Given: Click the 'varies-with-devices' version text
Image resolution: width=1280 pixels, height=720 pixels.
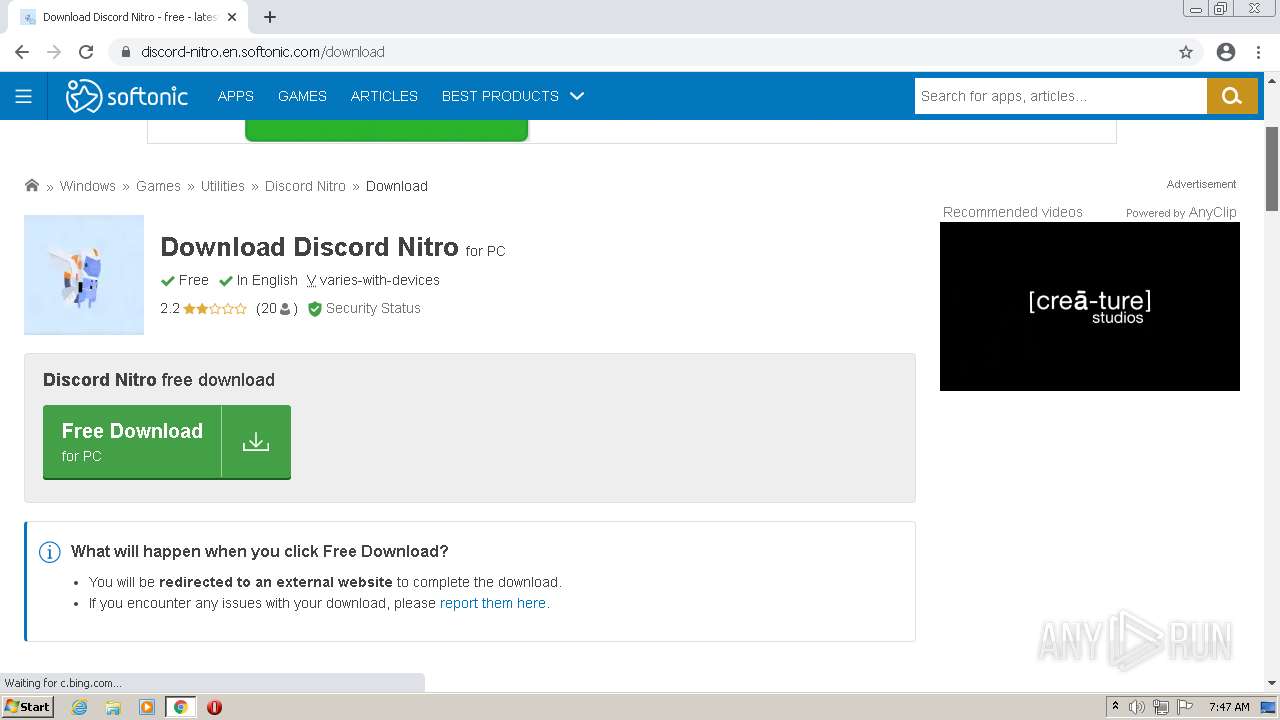Looking at the screenshot, I should pos(379,280).
